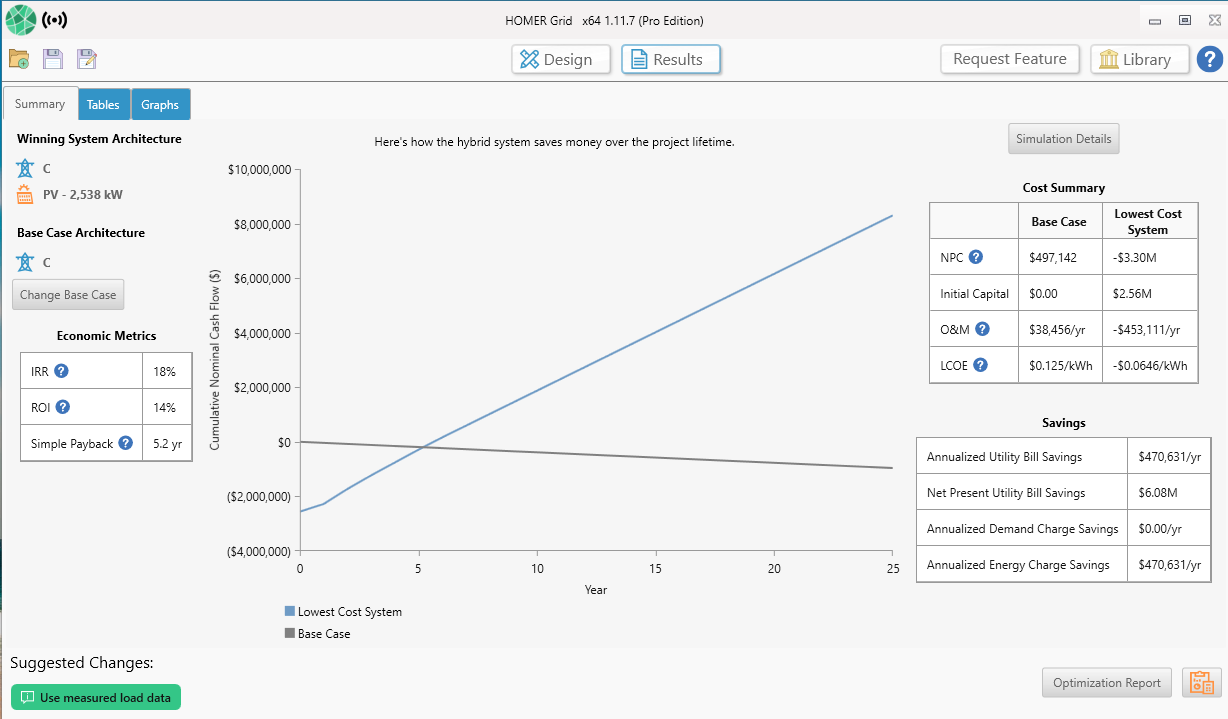Open the Results view

click(671, 59)
